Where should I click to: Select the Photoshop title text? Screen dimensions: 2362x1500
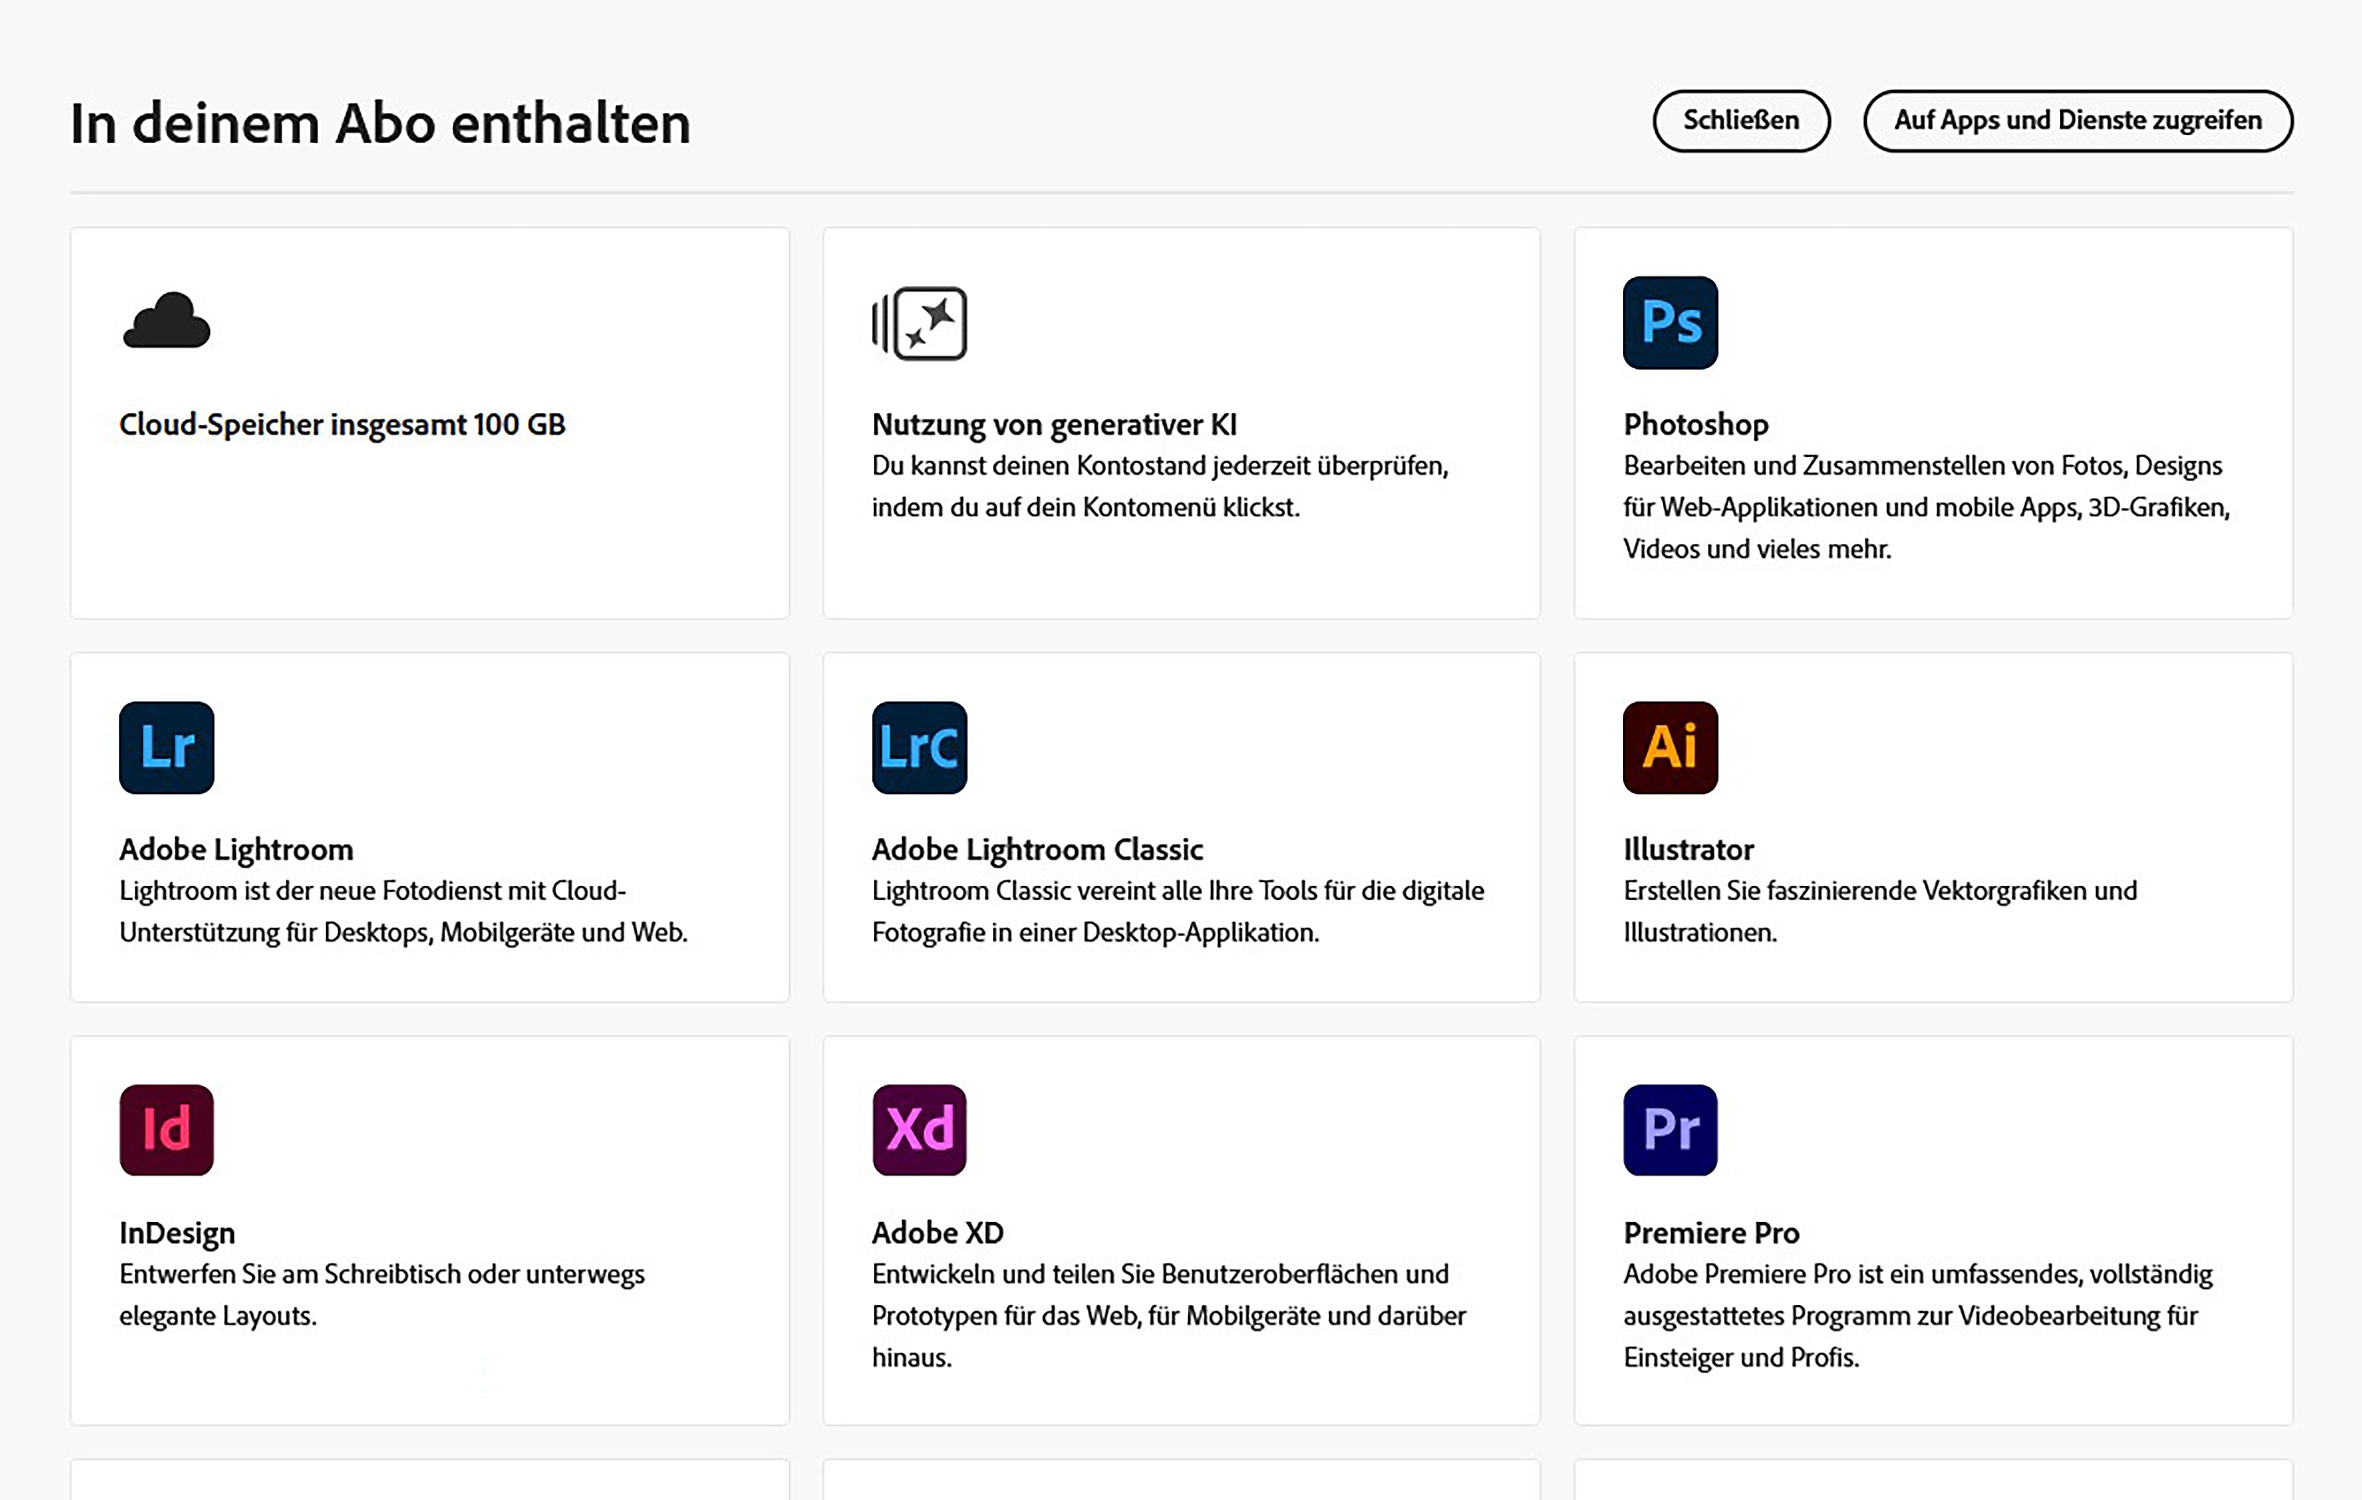(1695, 424)
